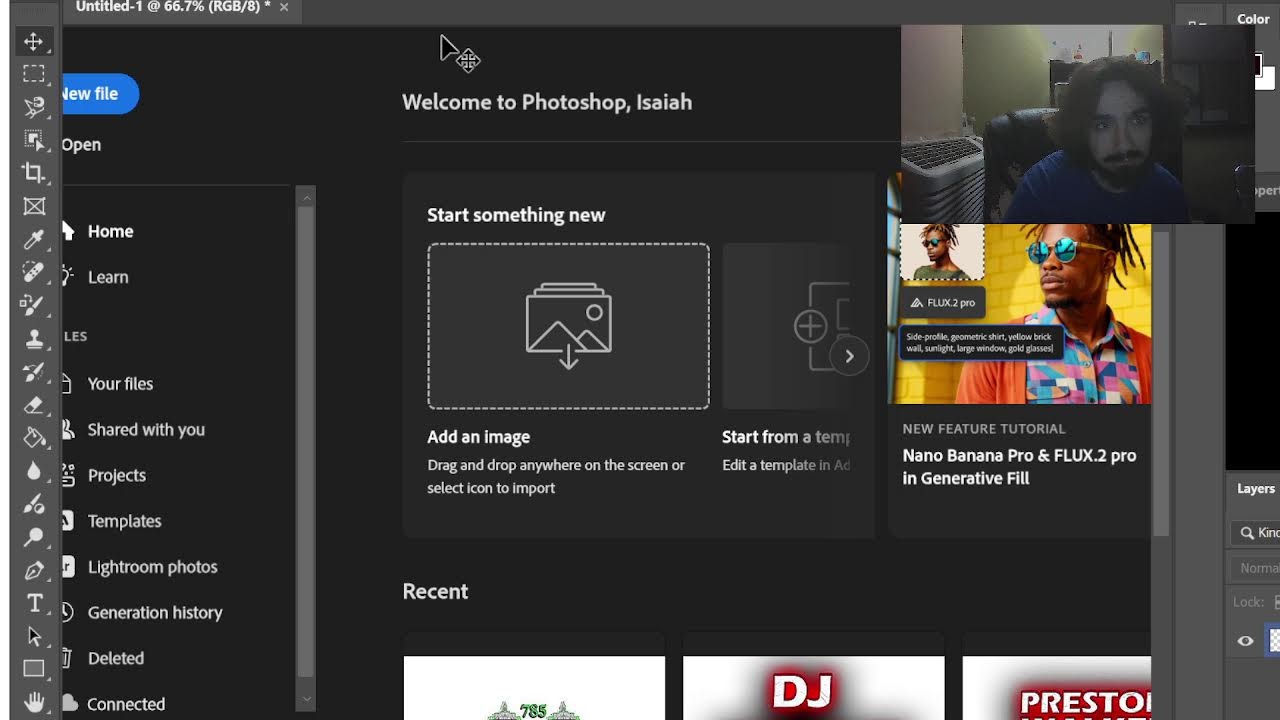
Task: Select the Frame tool
Action: pos(34,206)
